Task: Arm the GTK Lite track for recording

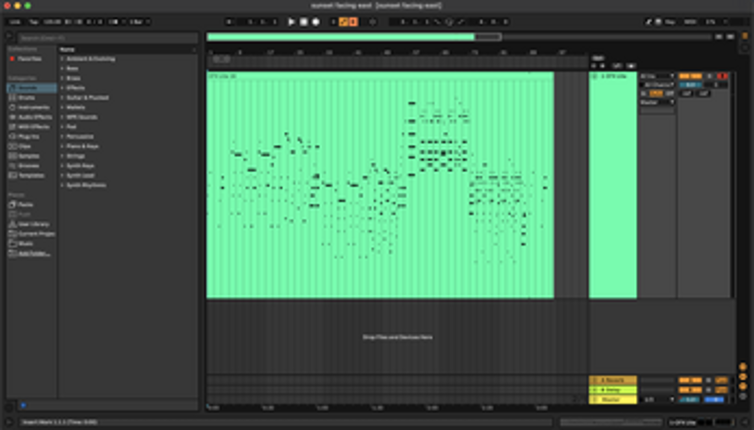Action: click(x=721, y=76)
